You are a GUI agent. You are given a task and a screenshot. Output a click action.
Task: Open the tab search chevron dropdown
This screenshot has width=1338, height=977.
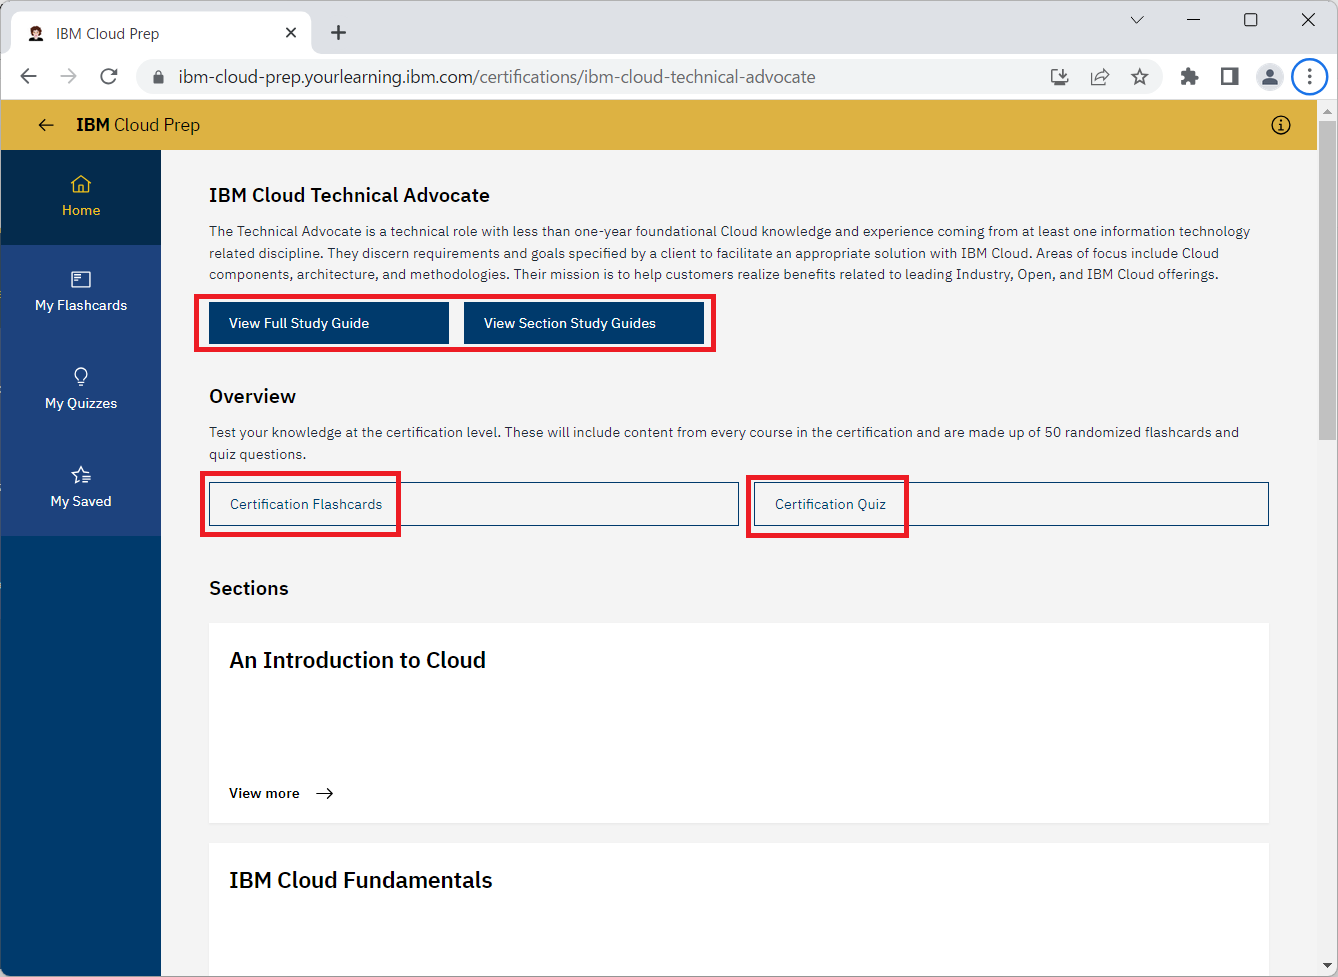pyautogui.click(x=1137, y=19)
